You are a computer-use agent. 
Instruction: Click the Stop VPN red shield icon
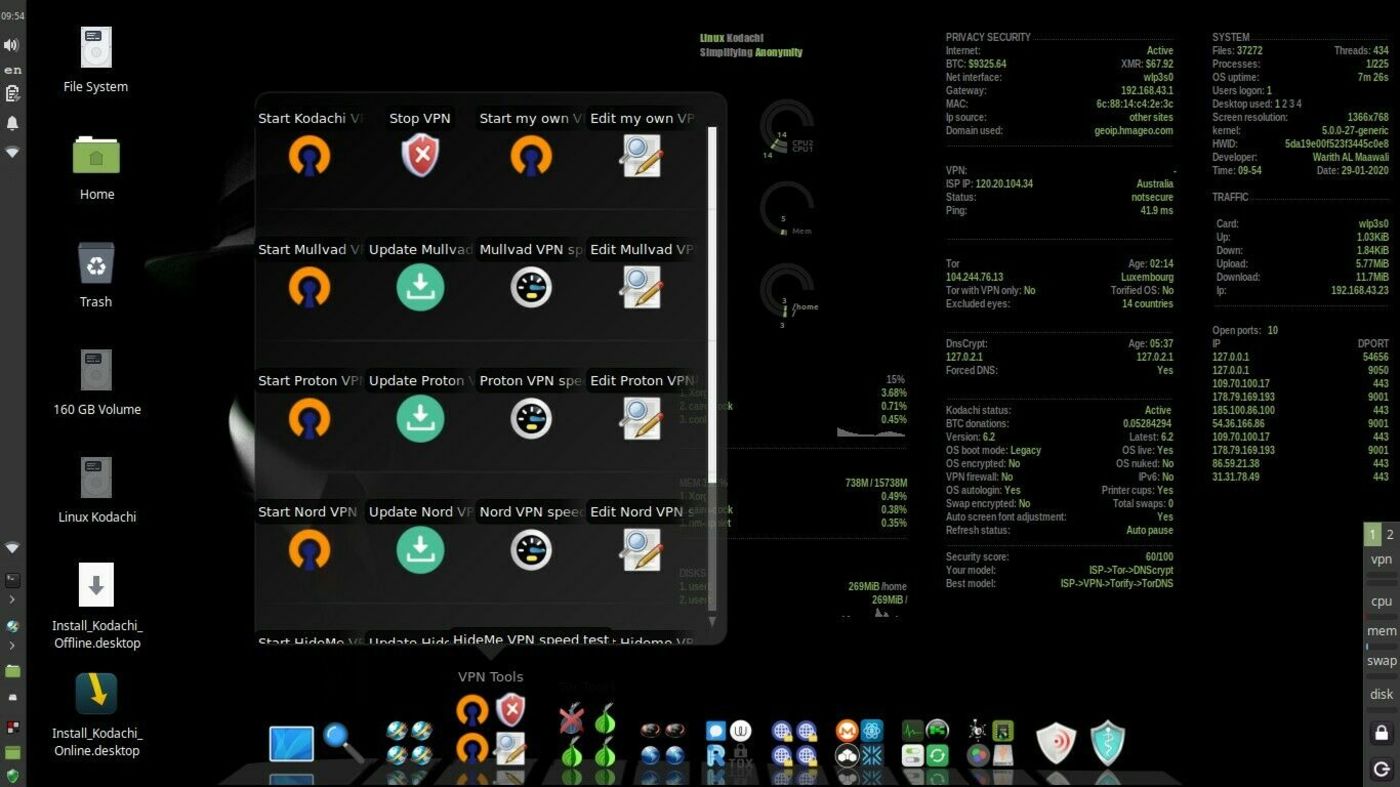[x=420, y=156]
